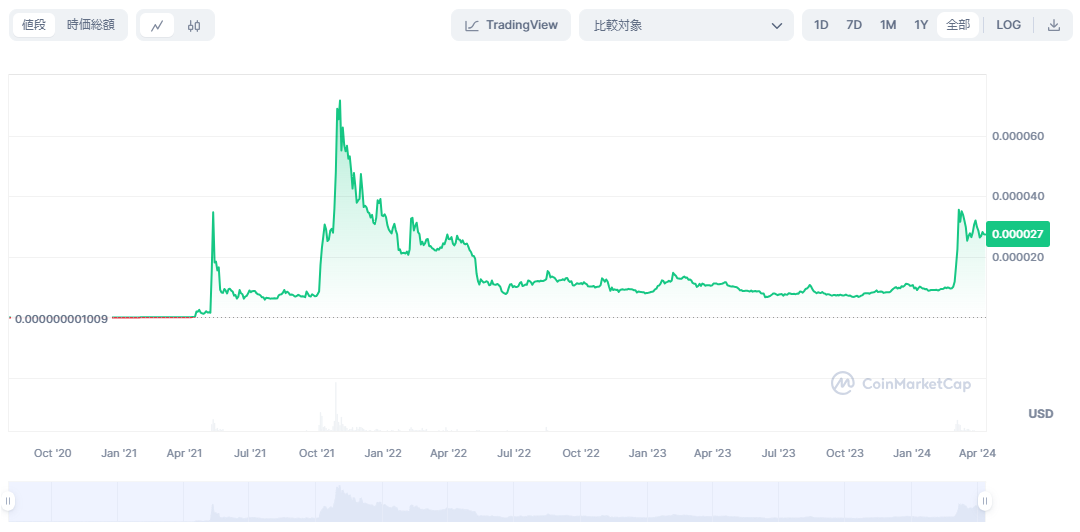
Task: Set chart range to 1Y
Action: pos(921,25)
